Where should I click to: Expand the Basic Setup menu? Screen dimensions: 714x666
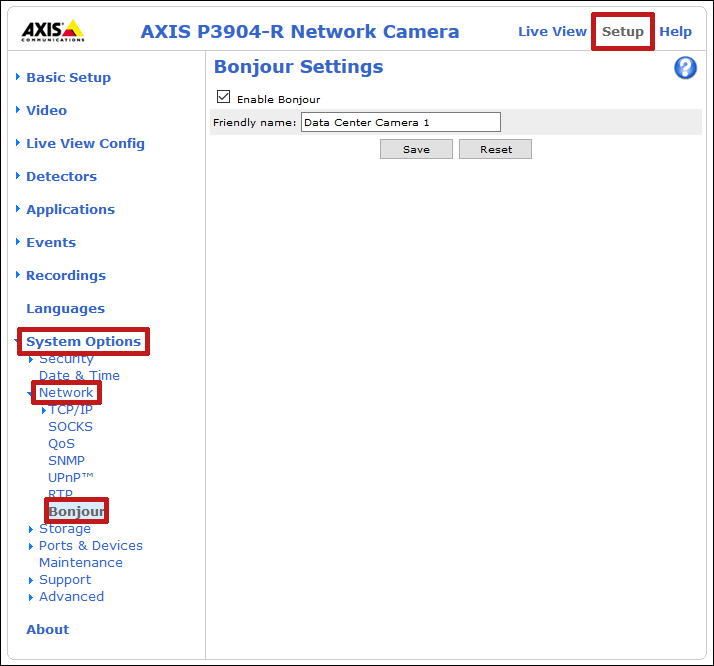[68, 77]
